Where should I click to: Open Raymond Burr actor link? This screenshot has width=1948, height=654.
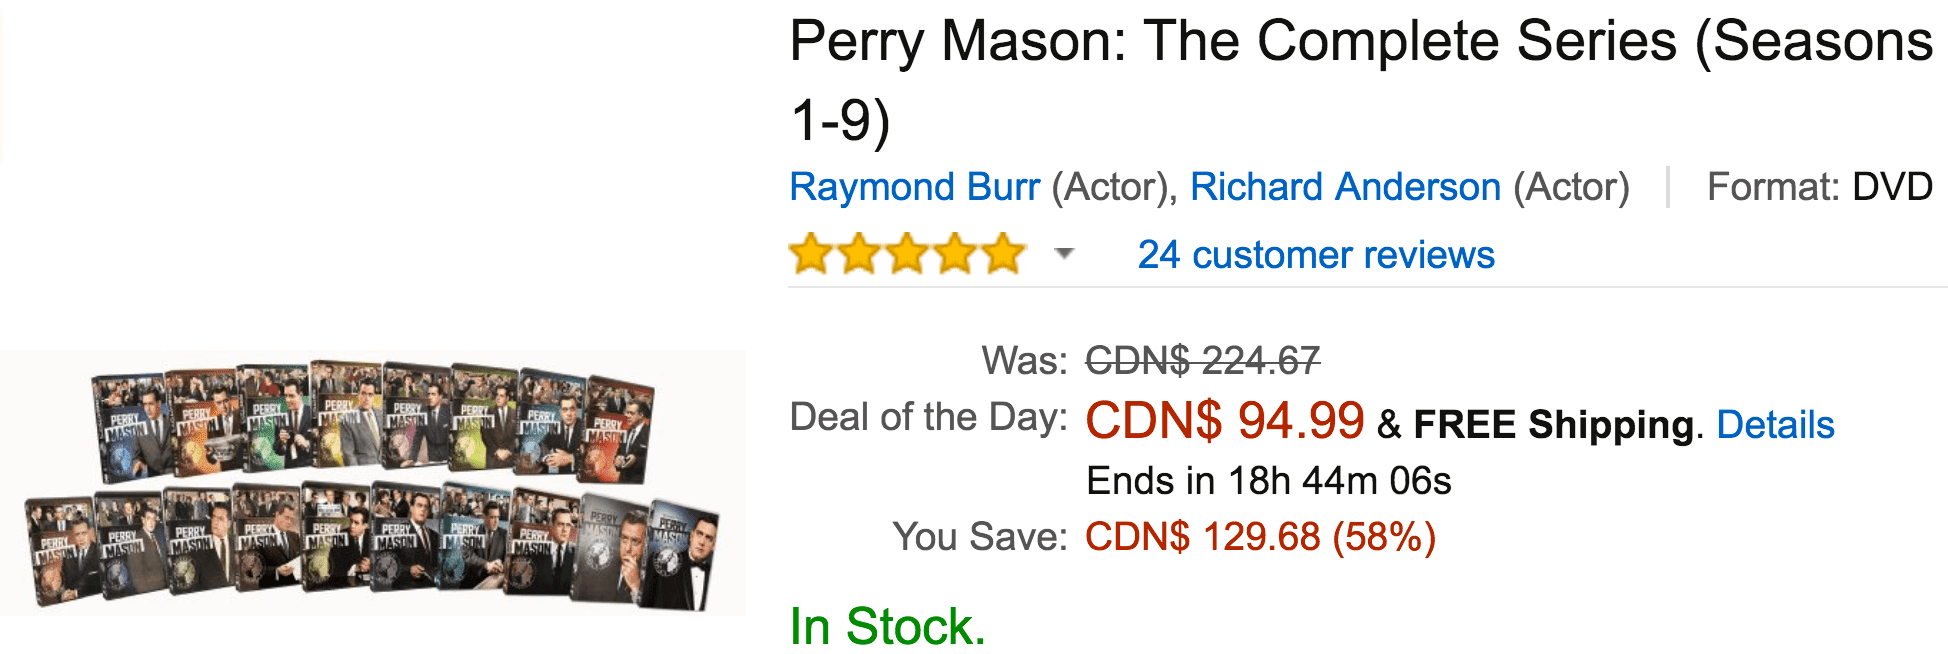click(x=914, y=187)
